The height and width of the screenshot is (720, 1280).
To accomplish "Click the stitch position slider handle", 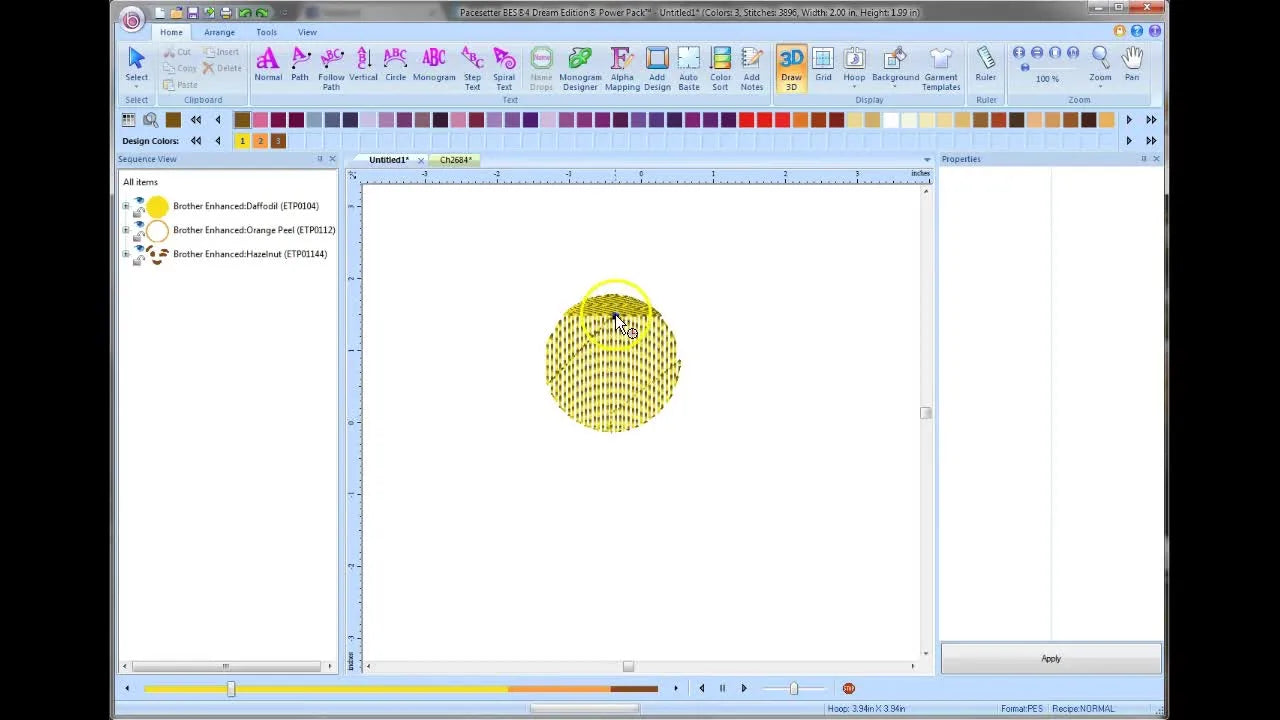I will 231,688.
